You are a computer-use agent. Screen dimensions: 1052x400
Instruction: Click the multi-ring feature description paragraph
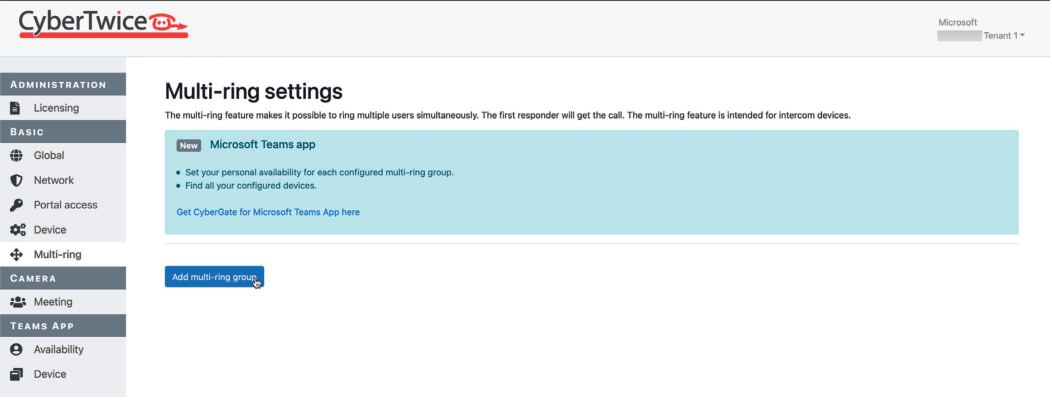pyautogui.click(x=508, y=115)
